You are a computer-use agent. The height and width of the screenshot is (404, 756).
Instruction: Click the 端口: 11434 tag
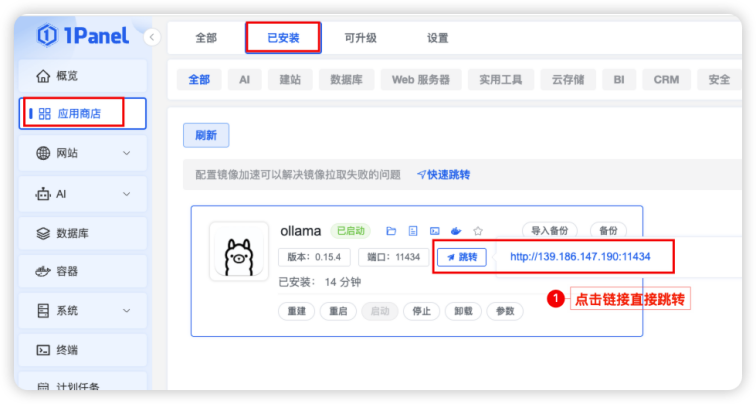(x=393, y=257)
